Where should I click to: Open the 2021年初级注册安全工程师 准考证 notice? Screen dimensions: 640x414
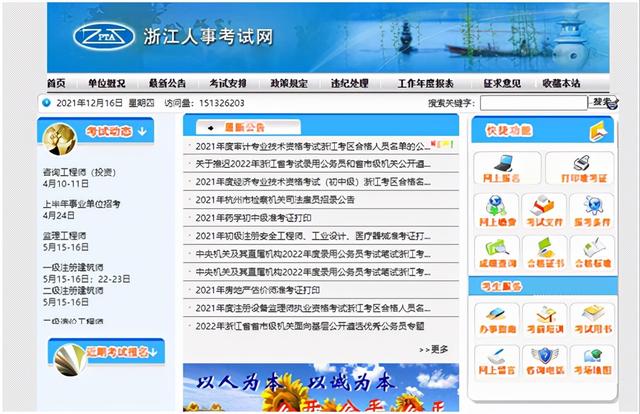pos(313,236)
